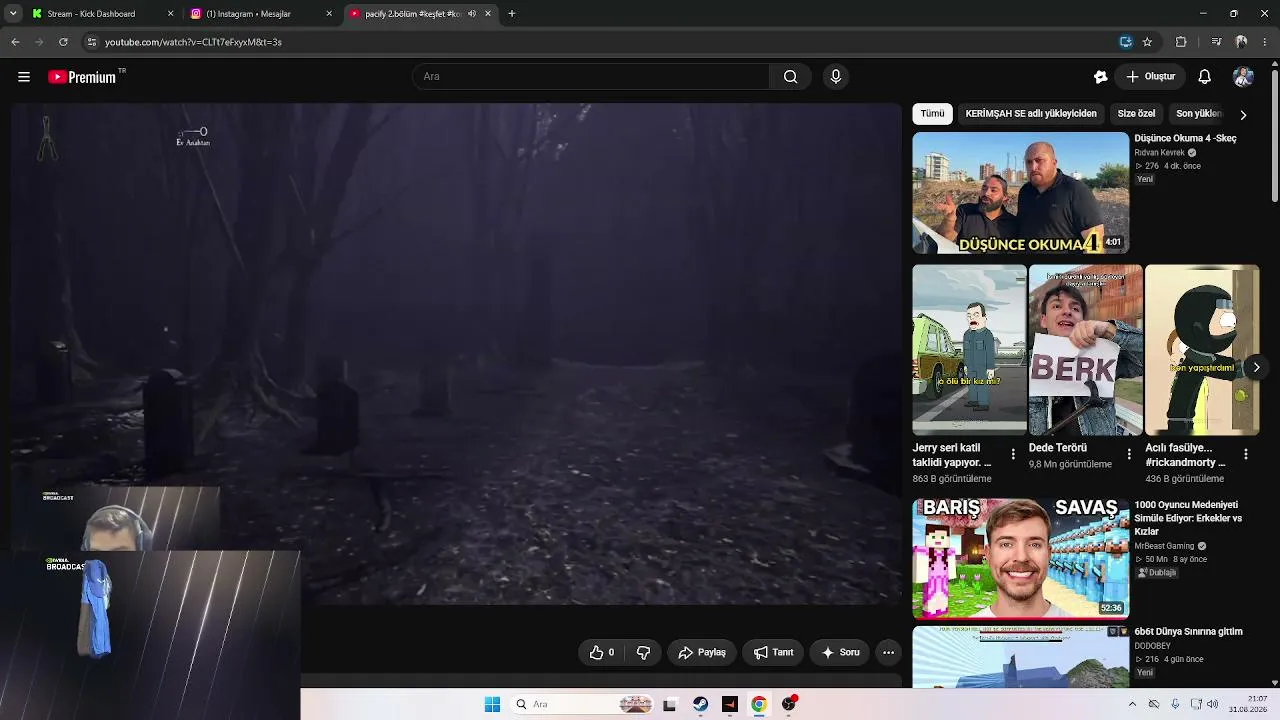Switch to Chrome on the taskbar
This screenshot has height=720, width=1280.
click(759, 704)
